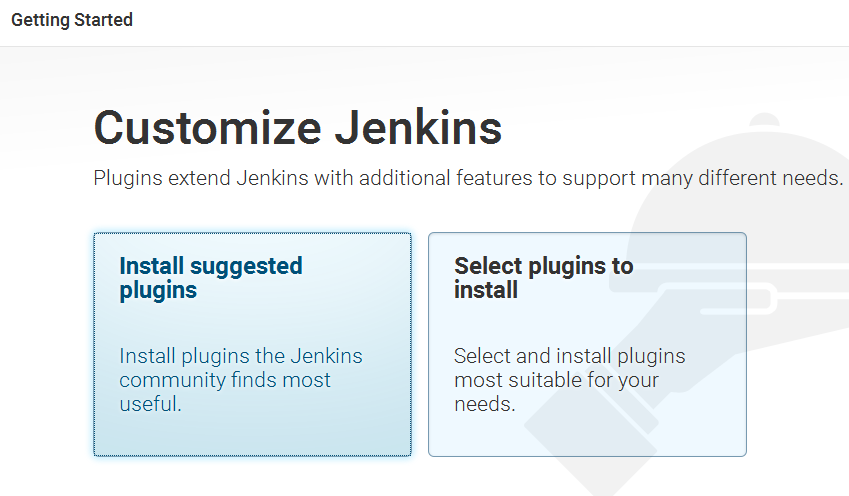Click the "Install suggested plugins" bold title text
This screenshot has height=496, width=849.
(211, 278)
